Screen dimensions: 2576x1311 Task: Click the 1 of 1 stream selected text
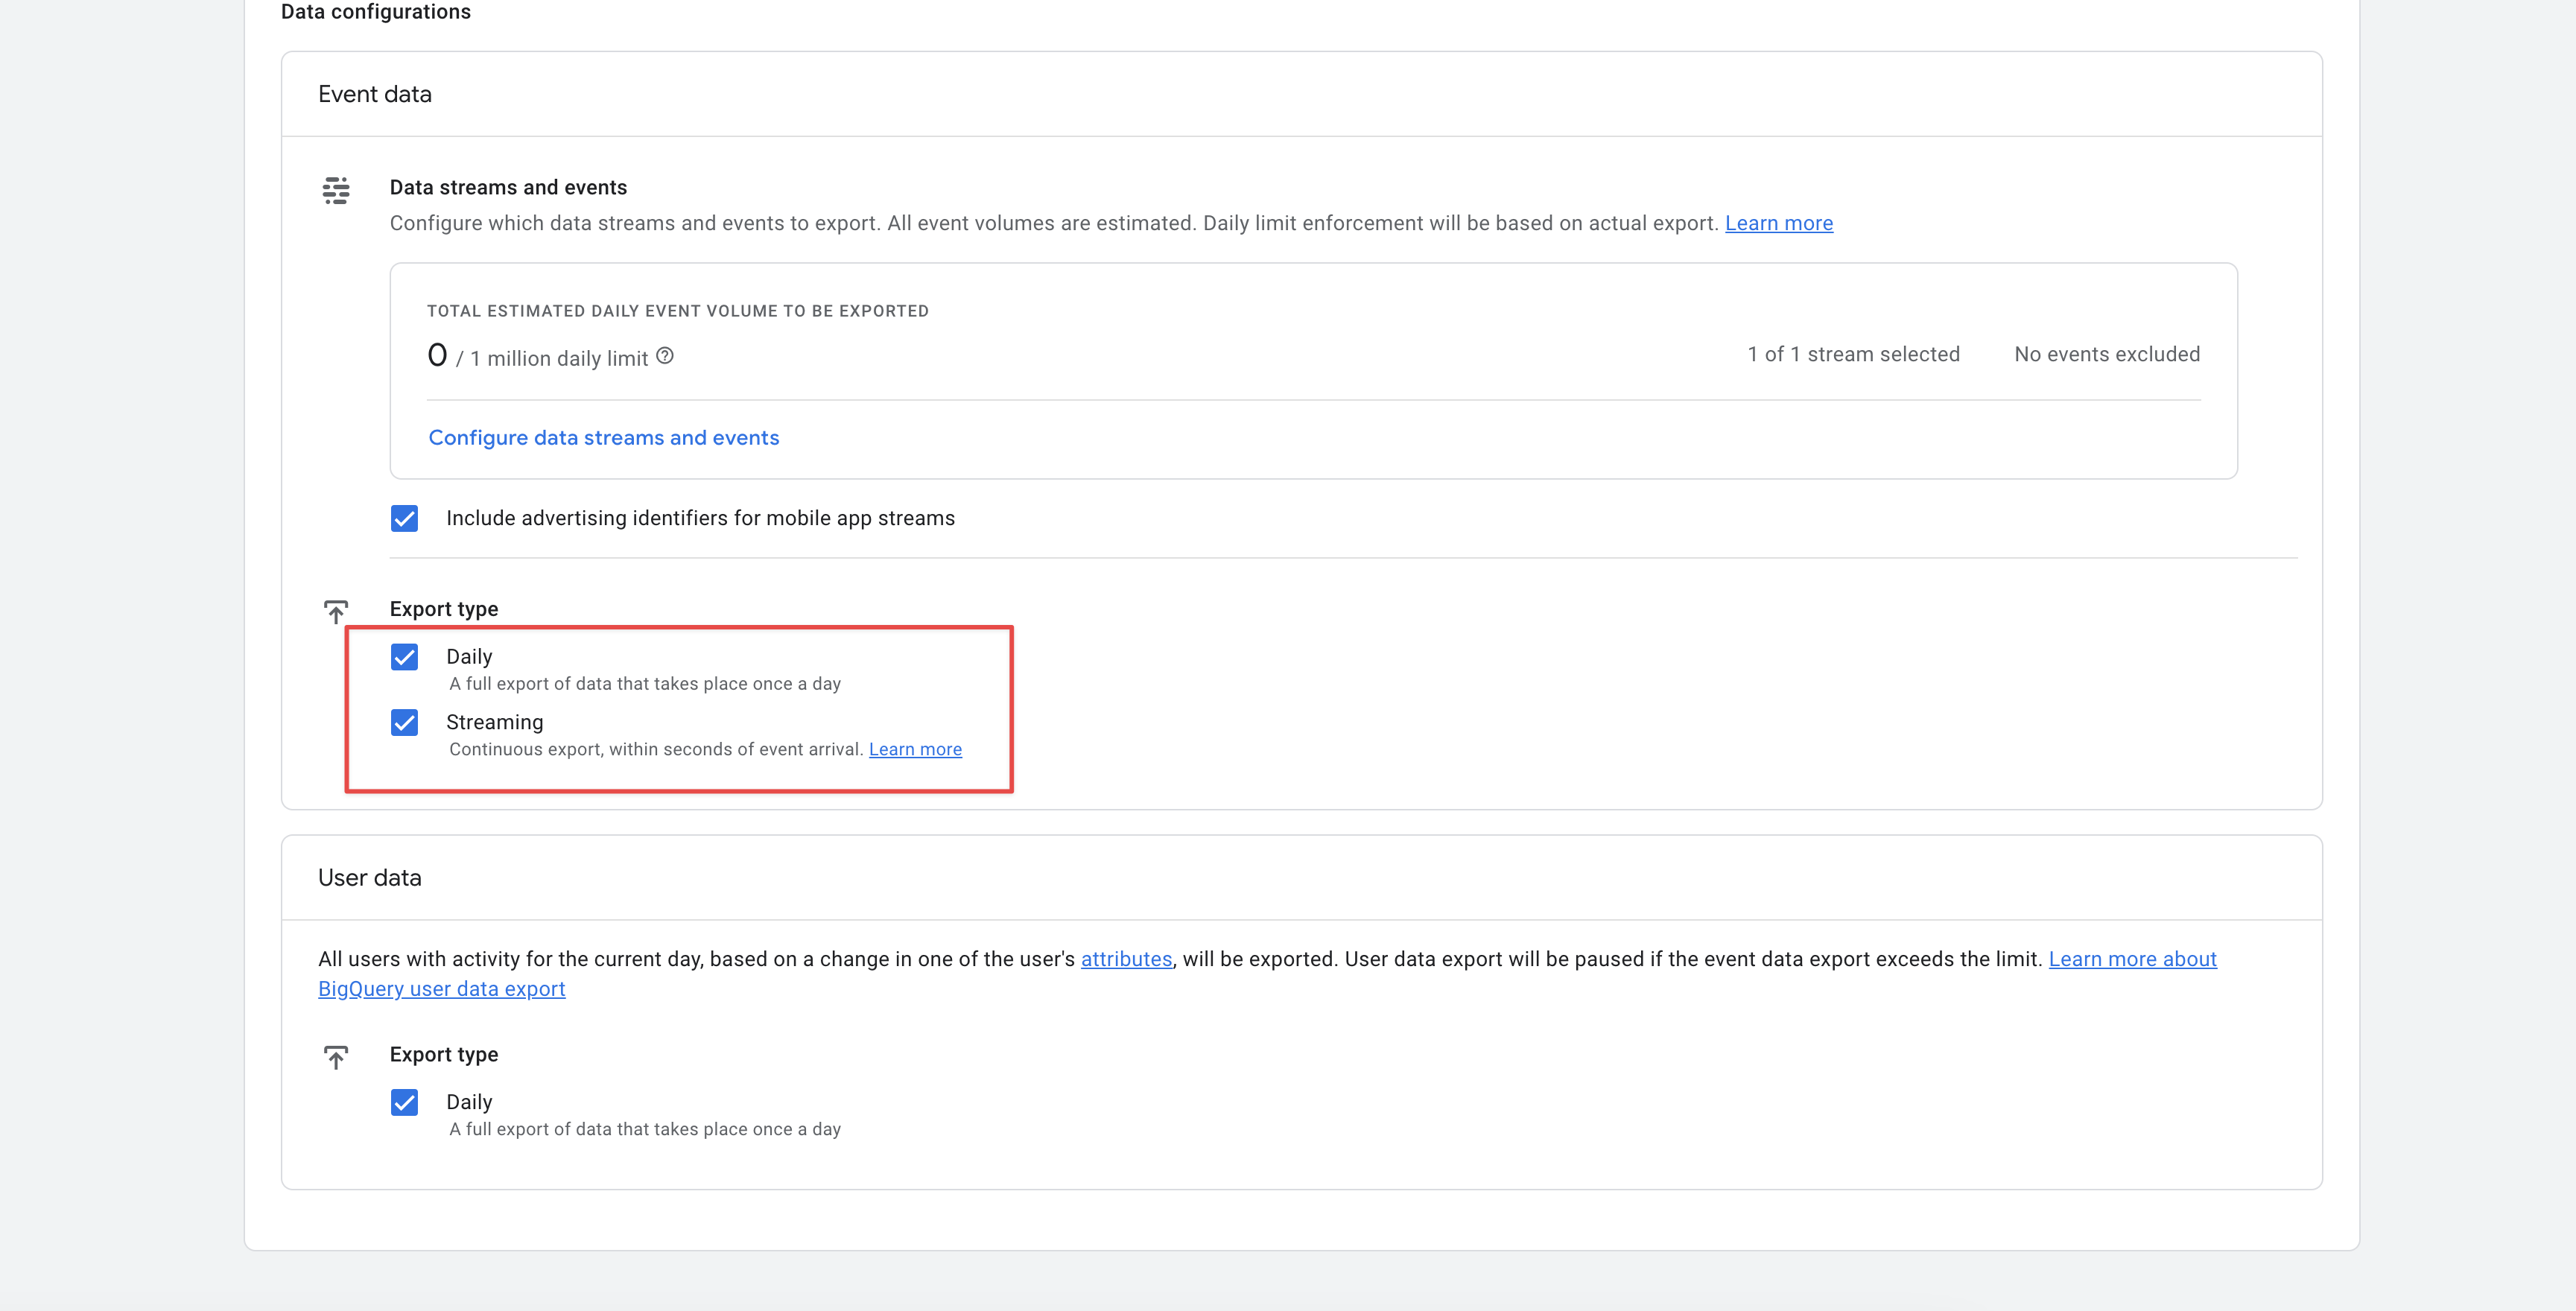[x=1853, y=353]
